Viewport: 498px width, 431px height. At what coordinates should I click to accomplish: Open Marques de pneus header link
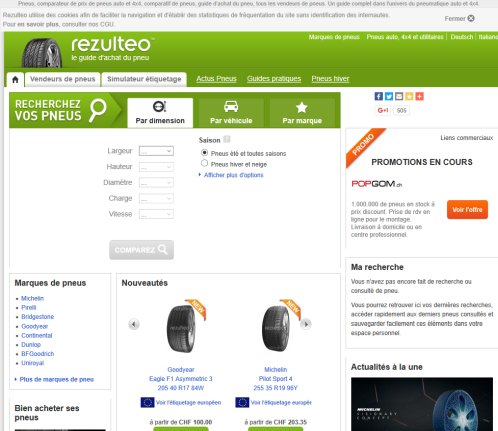(334, 37)
